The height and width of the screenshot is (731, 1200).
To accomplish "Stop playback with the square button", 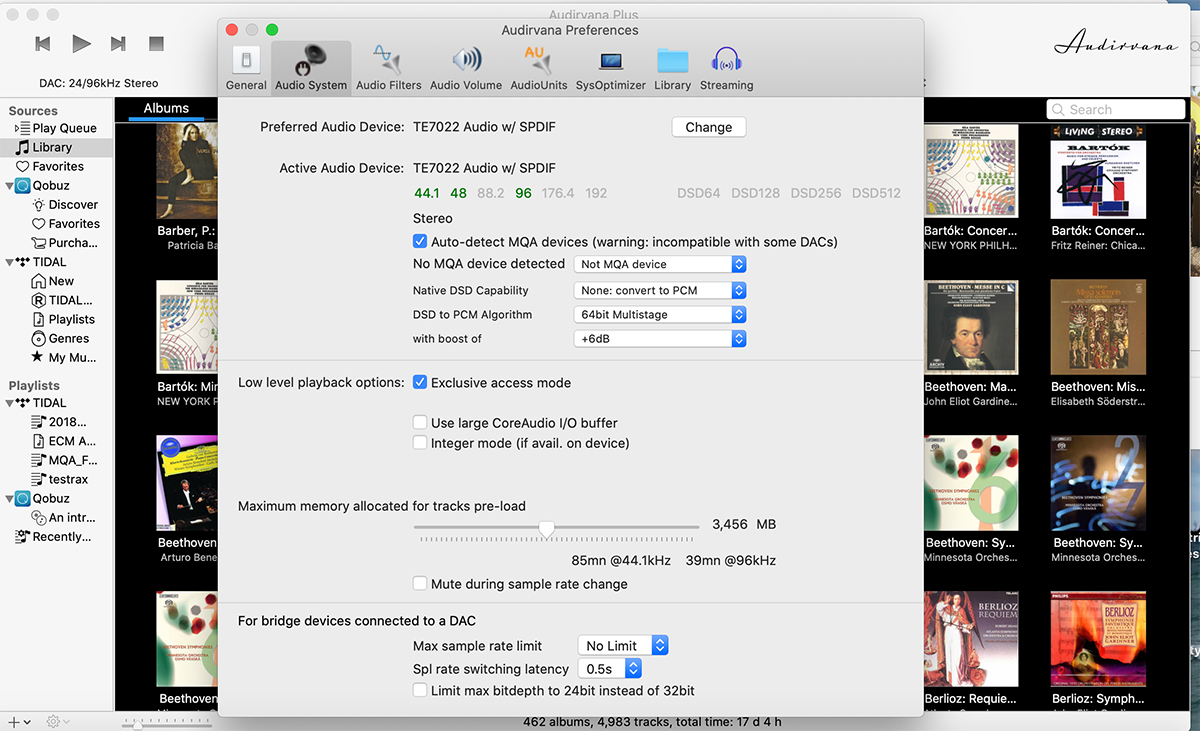I will [x=156, y=43].
